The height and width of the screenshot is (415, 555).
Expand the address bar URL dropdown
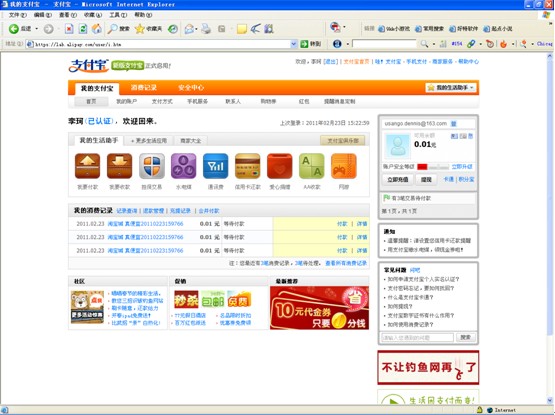[293, 44]
